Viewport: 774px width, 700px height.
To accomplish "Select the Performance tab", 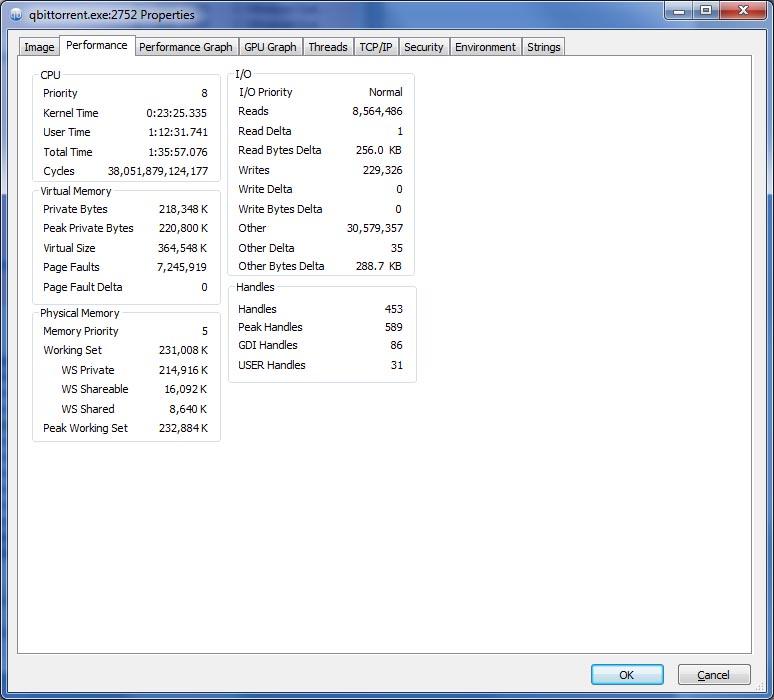I will click(x=97, y=45).
